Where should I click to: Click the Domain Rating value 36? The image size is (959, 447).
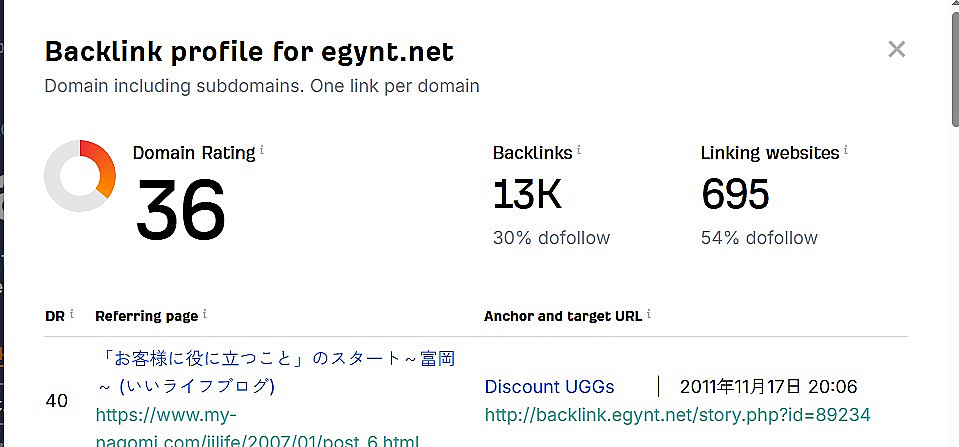click(x=181, y=208)
